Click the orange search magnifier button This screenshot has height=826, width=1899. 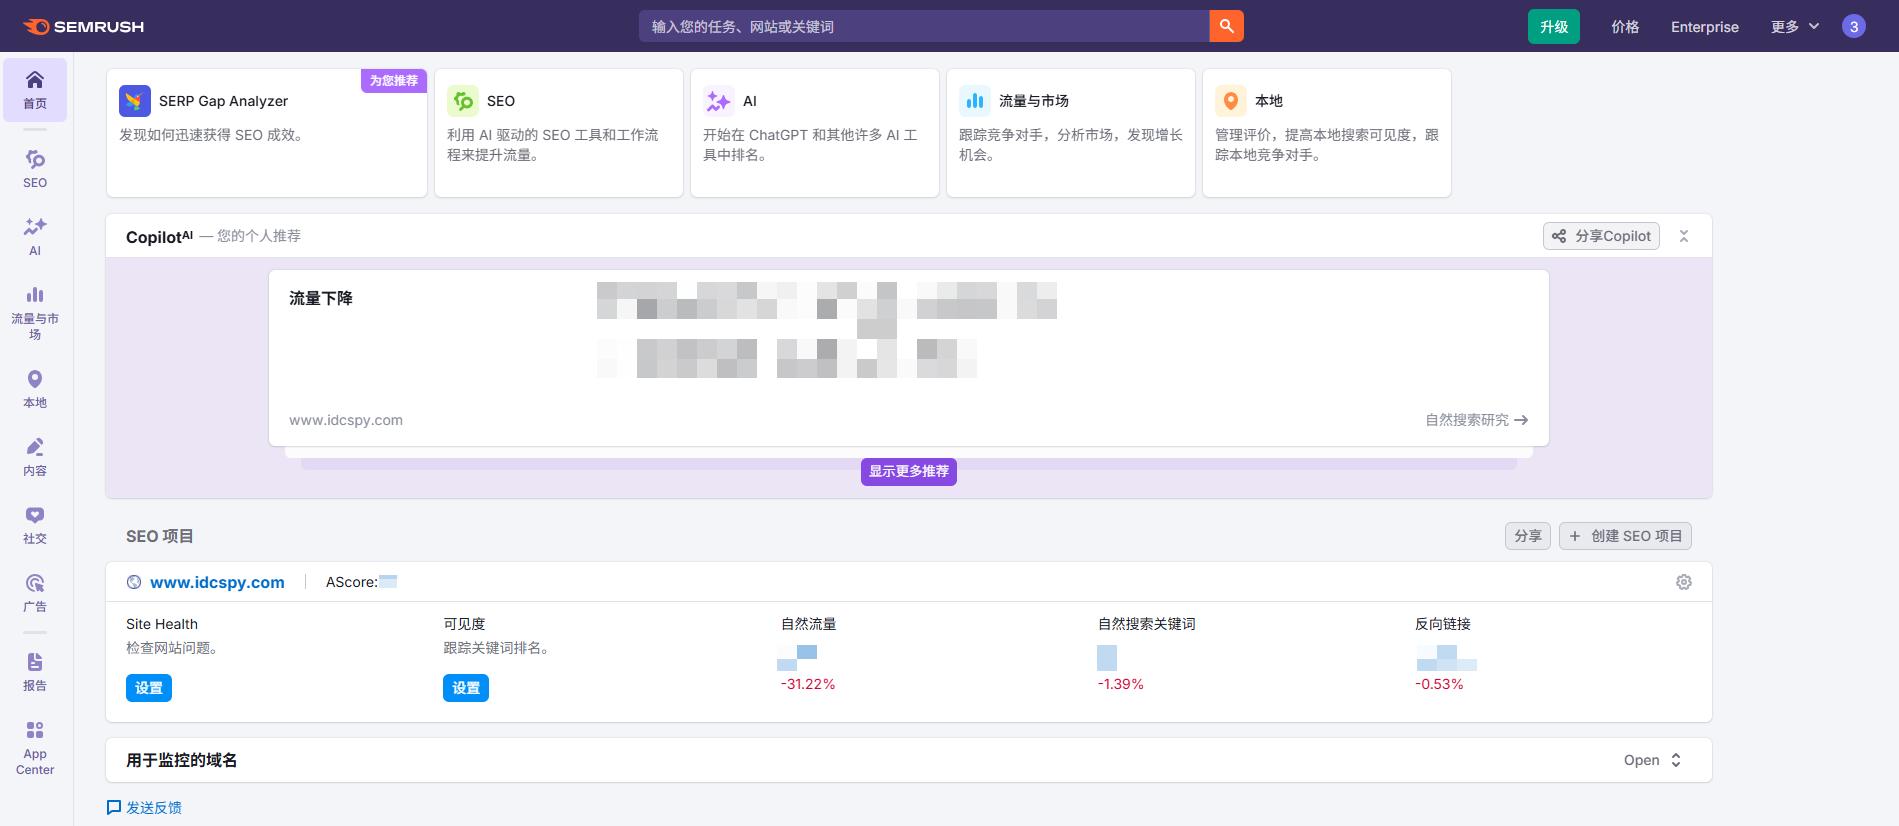(x=1226, y=26)
